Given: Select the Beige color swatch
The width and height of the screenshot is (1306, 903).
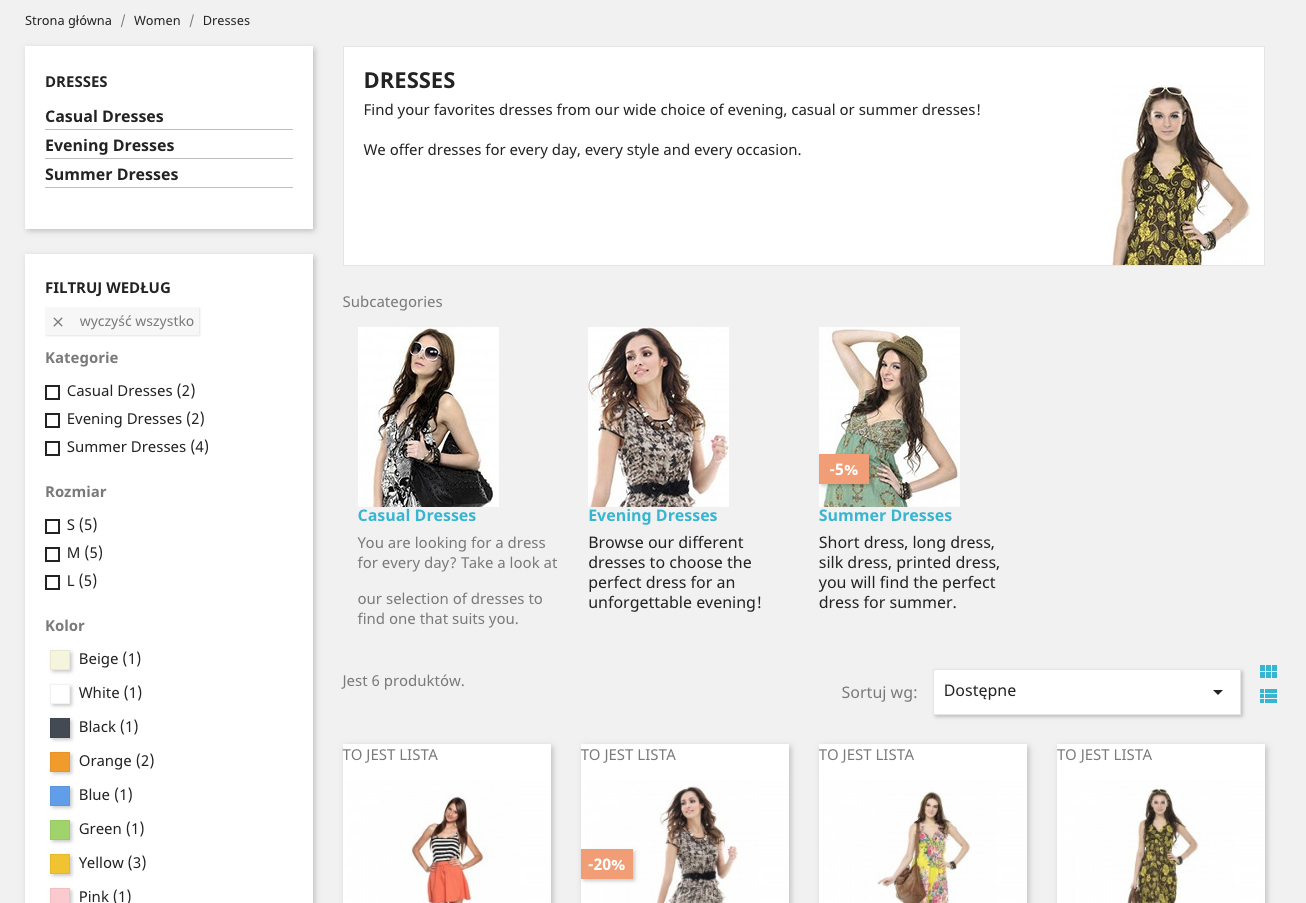Looking at the screenshot, I should click(x=60, y=660).
